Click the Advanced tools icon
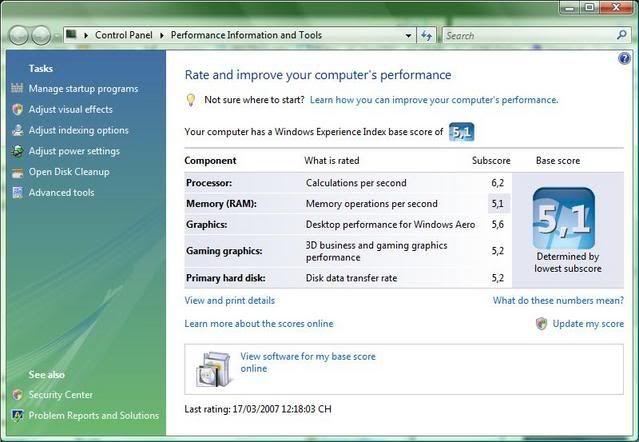The height and width of the screenshot is (442, 639). (17, 192)
